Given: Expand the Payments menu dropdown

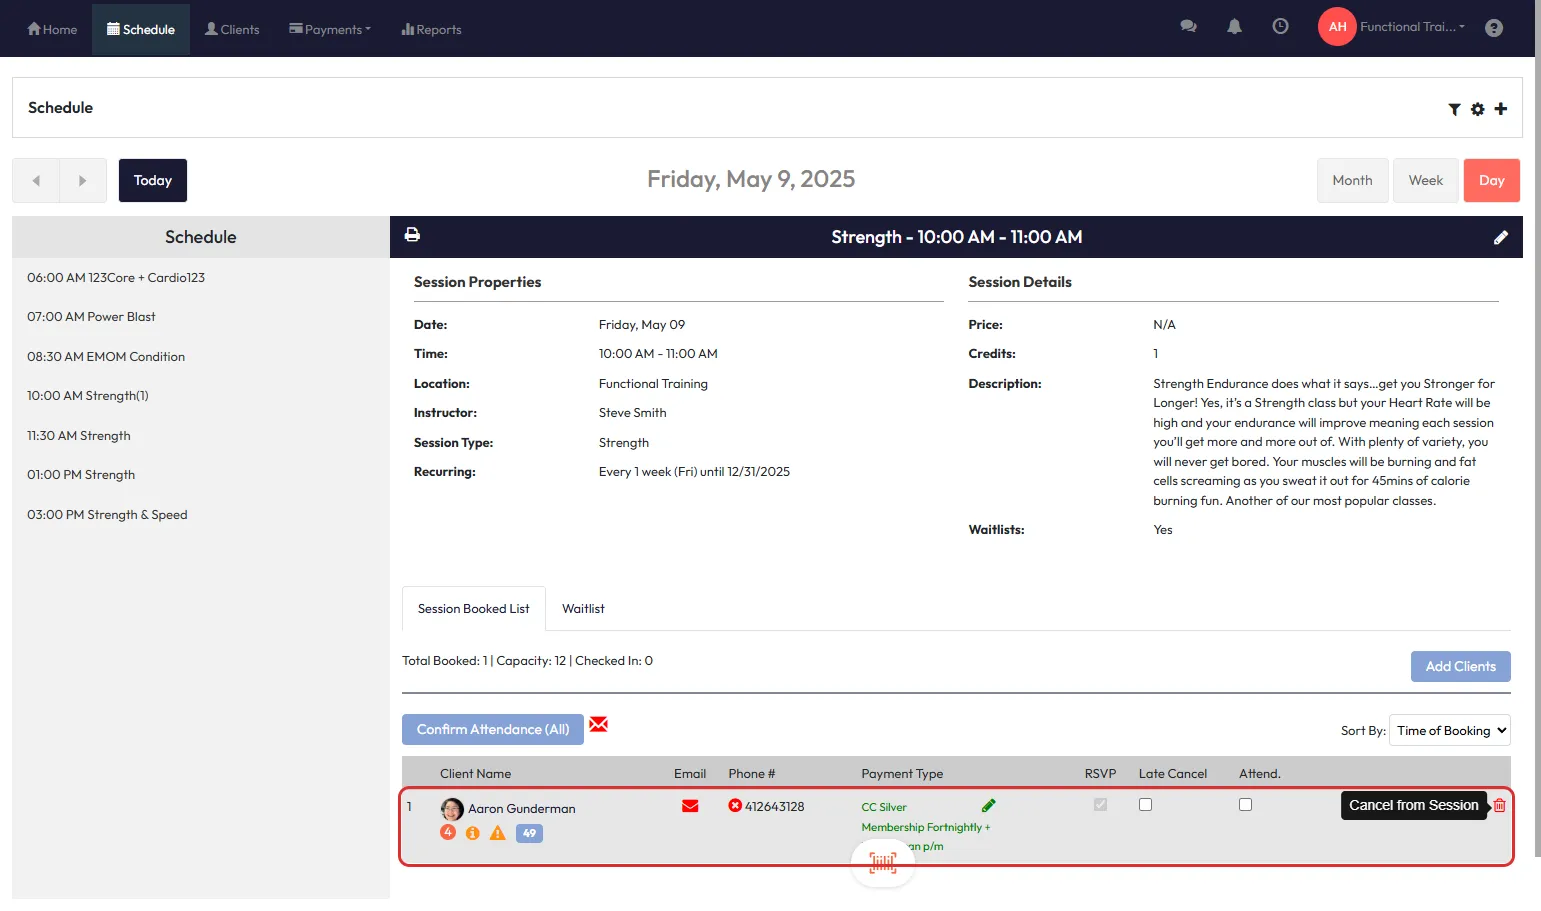Looking at the screenshot, I should [330, 29].
